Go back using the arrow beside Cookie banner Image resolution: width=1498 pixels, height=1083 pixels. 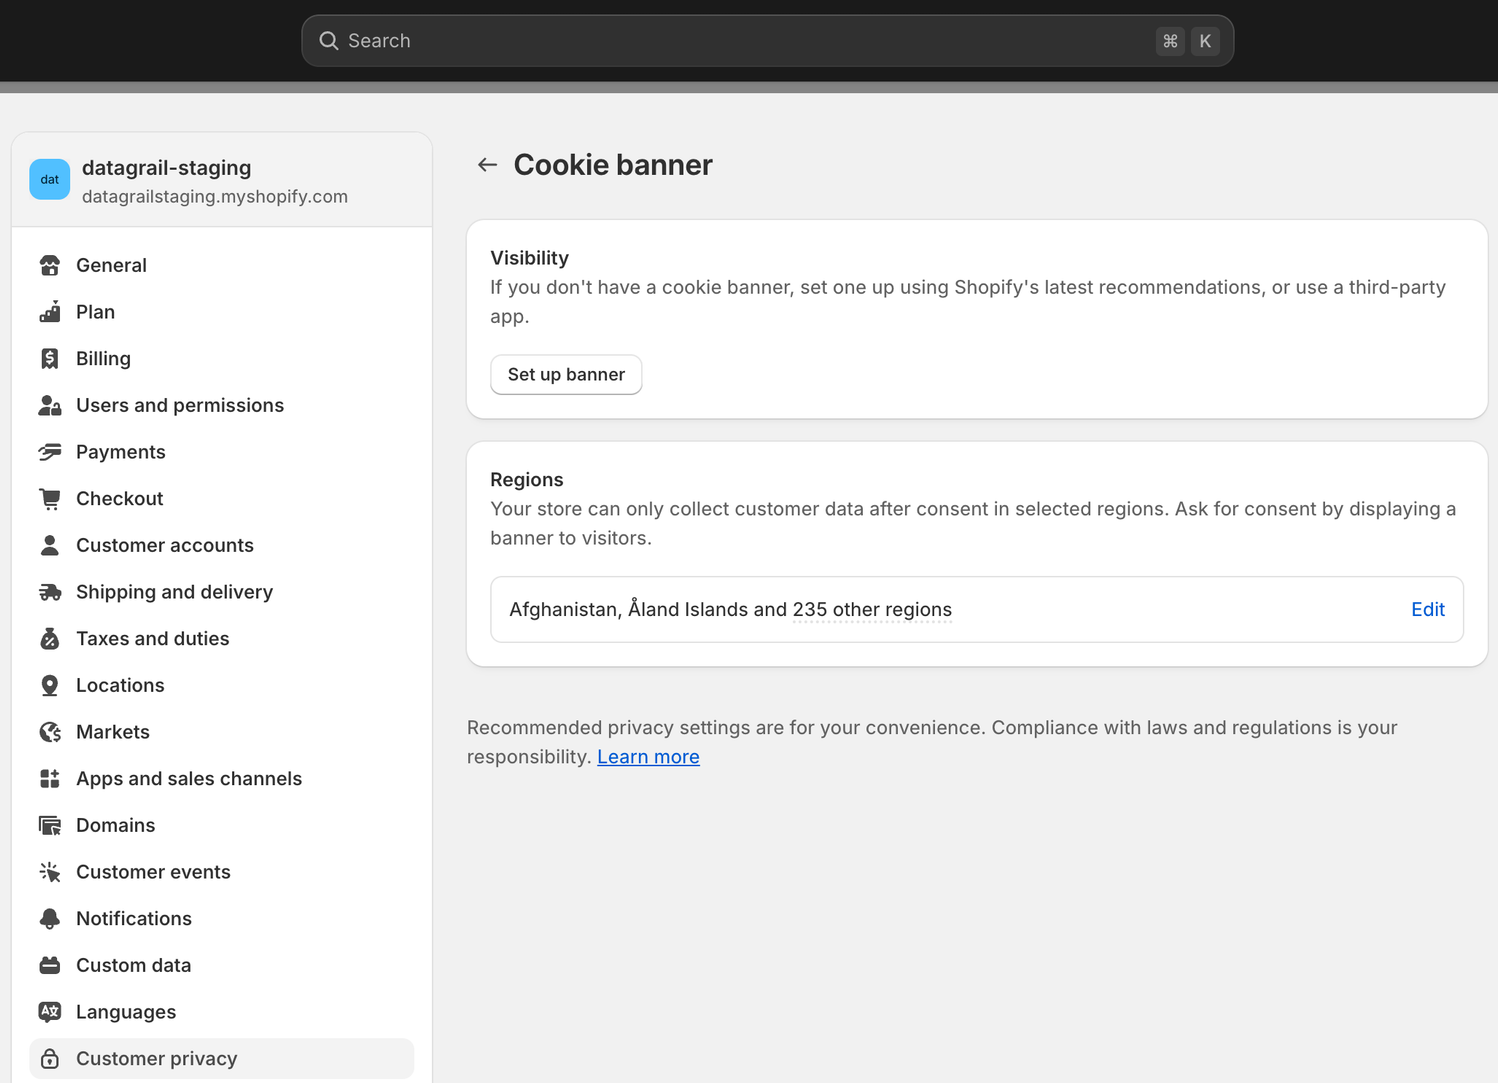tap(487, 164)
